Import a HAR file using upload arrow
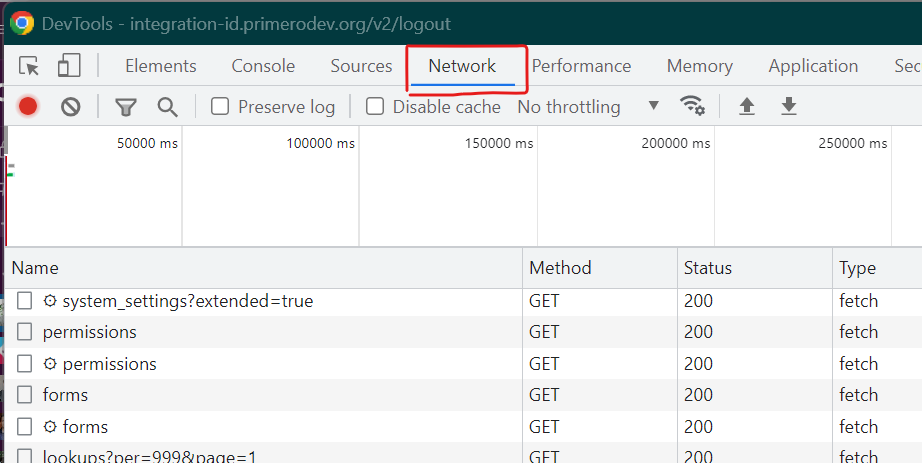 tap(747, 106)
